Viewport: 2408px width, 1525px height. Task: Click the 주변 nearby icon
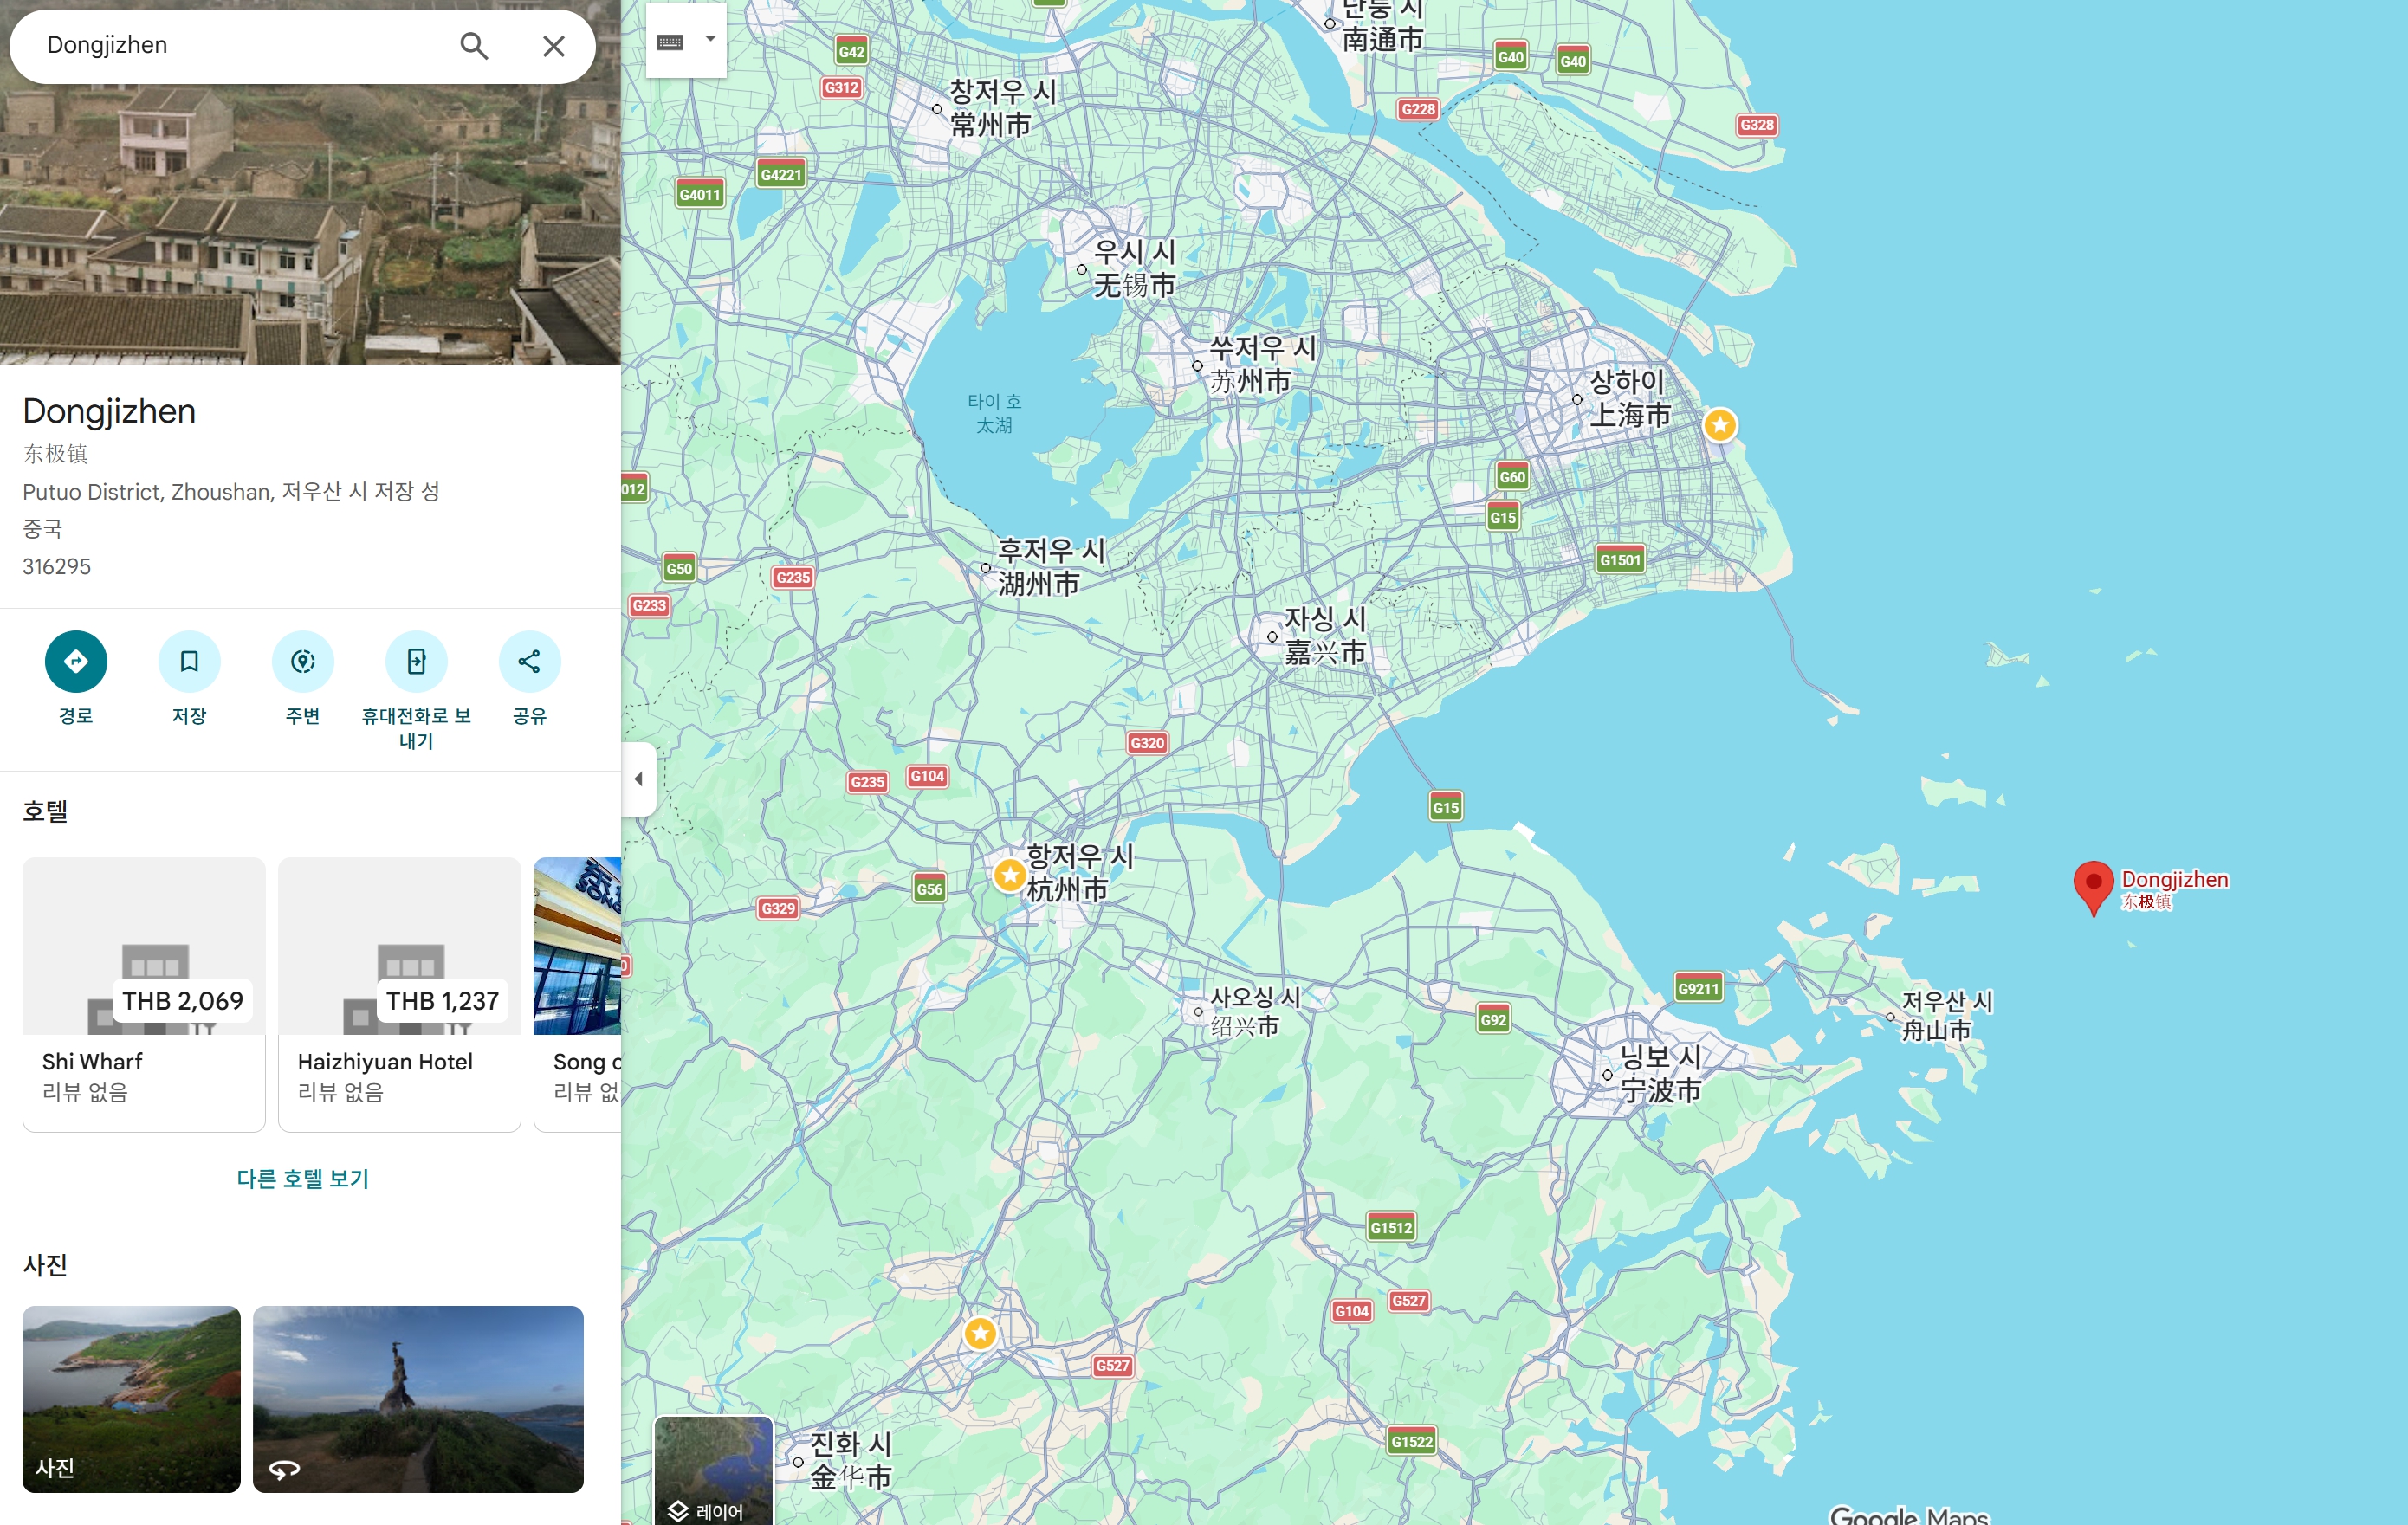pyautogui.click(x=302, y=661)
